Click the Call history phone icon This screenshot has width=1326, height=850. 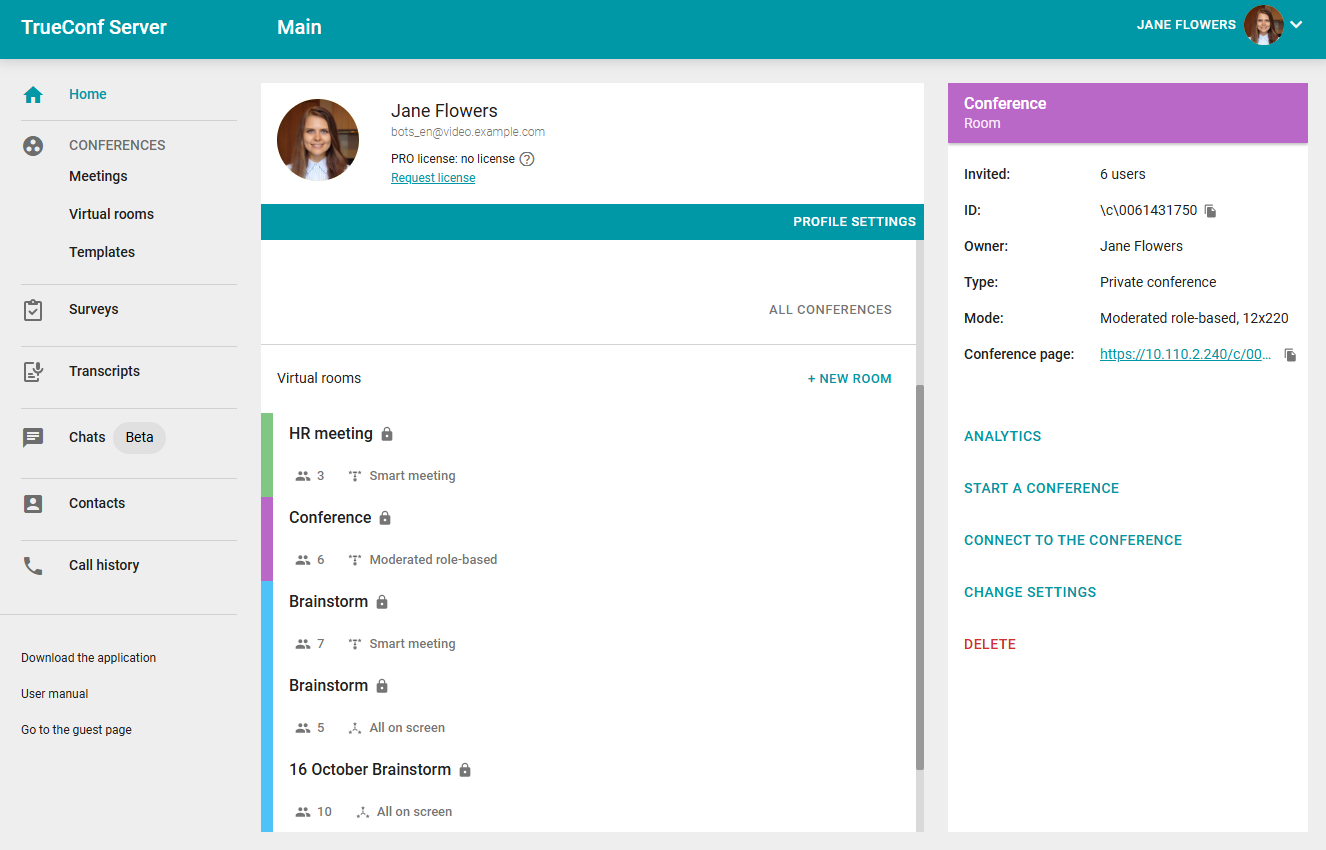[33, 566]
